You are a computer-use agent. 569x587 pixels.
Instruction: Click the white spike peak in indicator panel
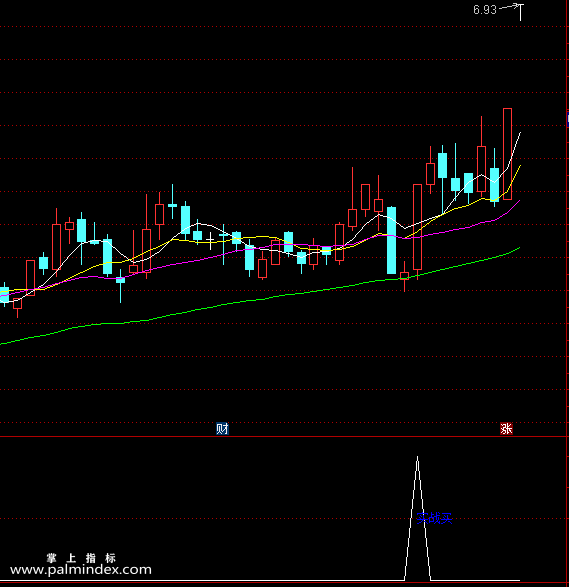click(x=417, y=457)
